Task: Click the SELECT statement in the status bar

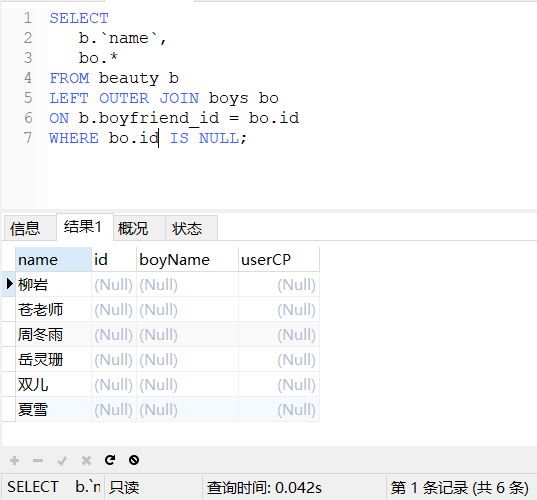Action: click(54, 487)
